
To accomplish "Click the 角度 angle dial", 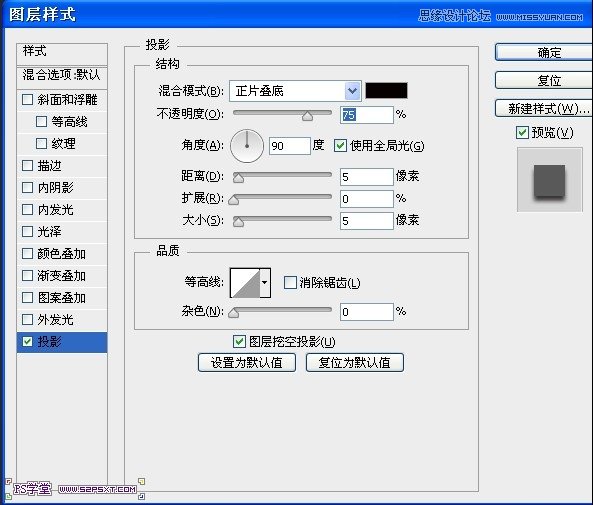I will pyautogui.click(x=247, y=146).
